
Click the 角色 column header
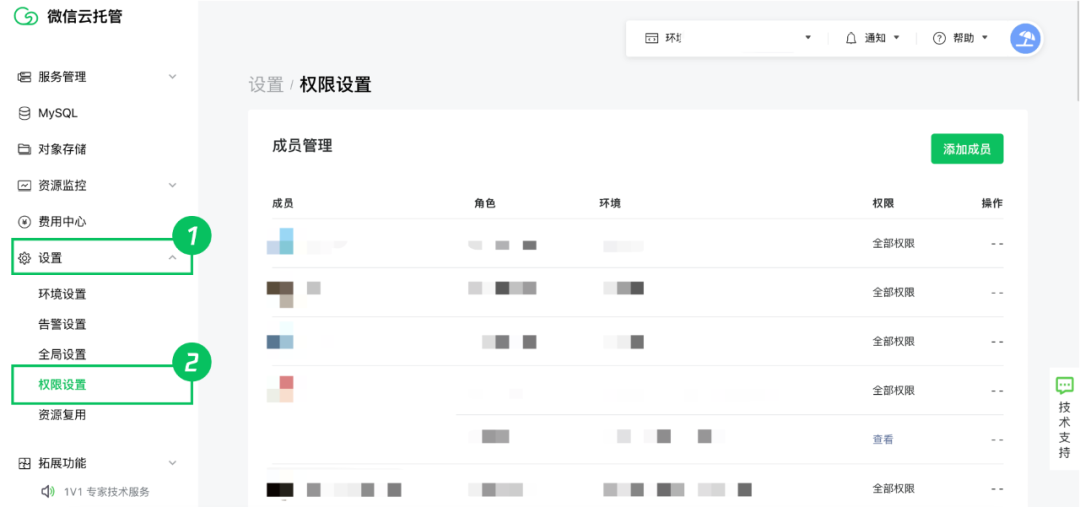pos(485,203)
